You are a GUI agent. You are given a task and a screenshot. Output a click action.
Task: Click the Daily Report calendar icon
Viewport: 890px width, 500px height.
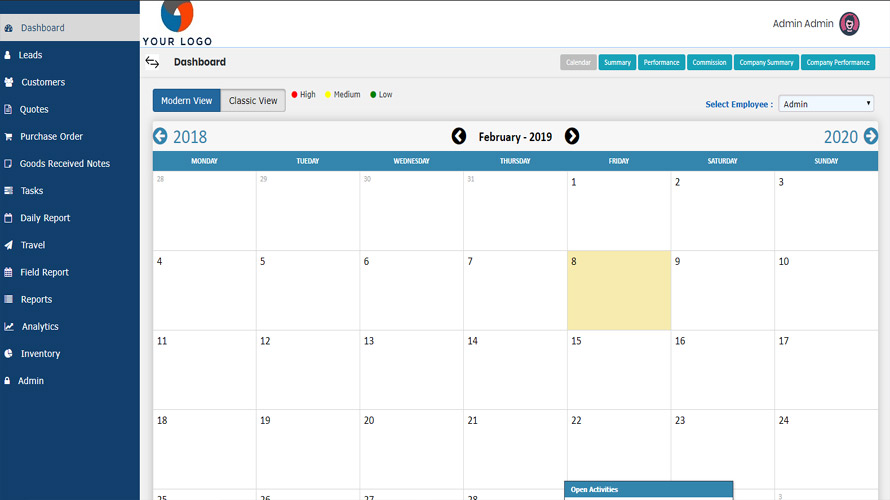pos(8,217)
